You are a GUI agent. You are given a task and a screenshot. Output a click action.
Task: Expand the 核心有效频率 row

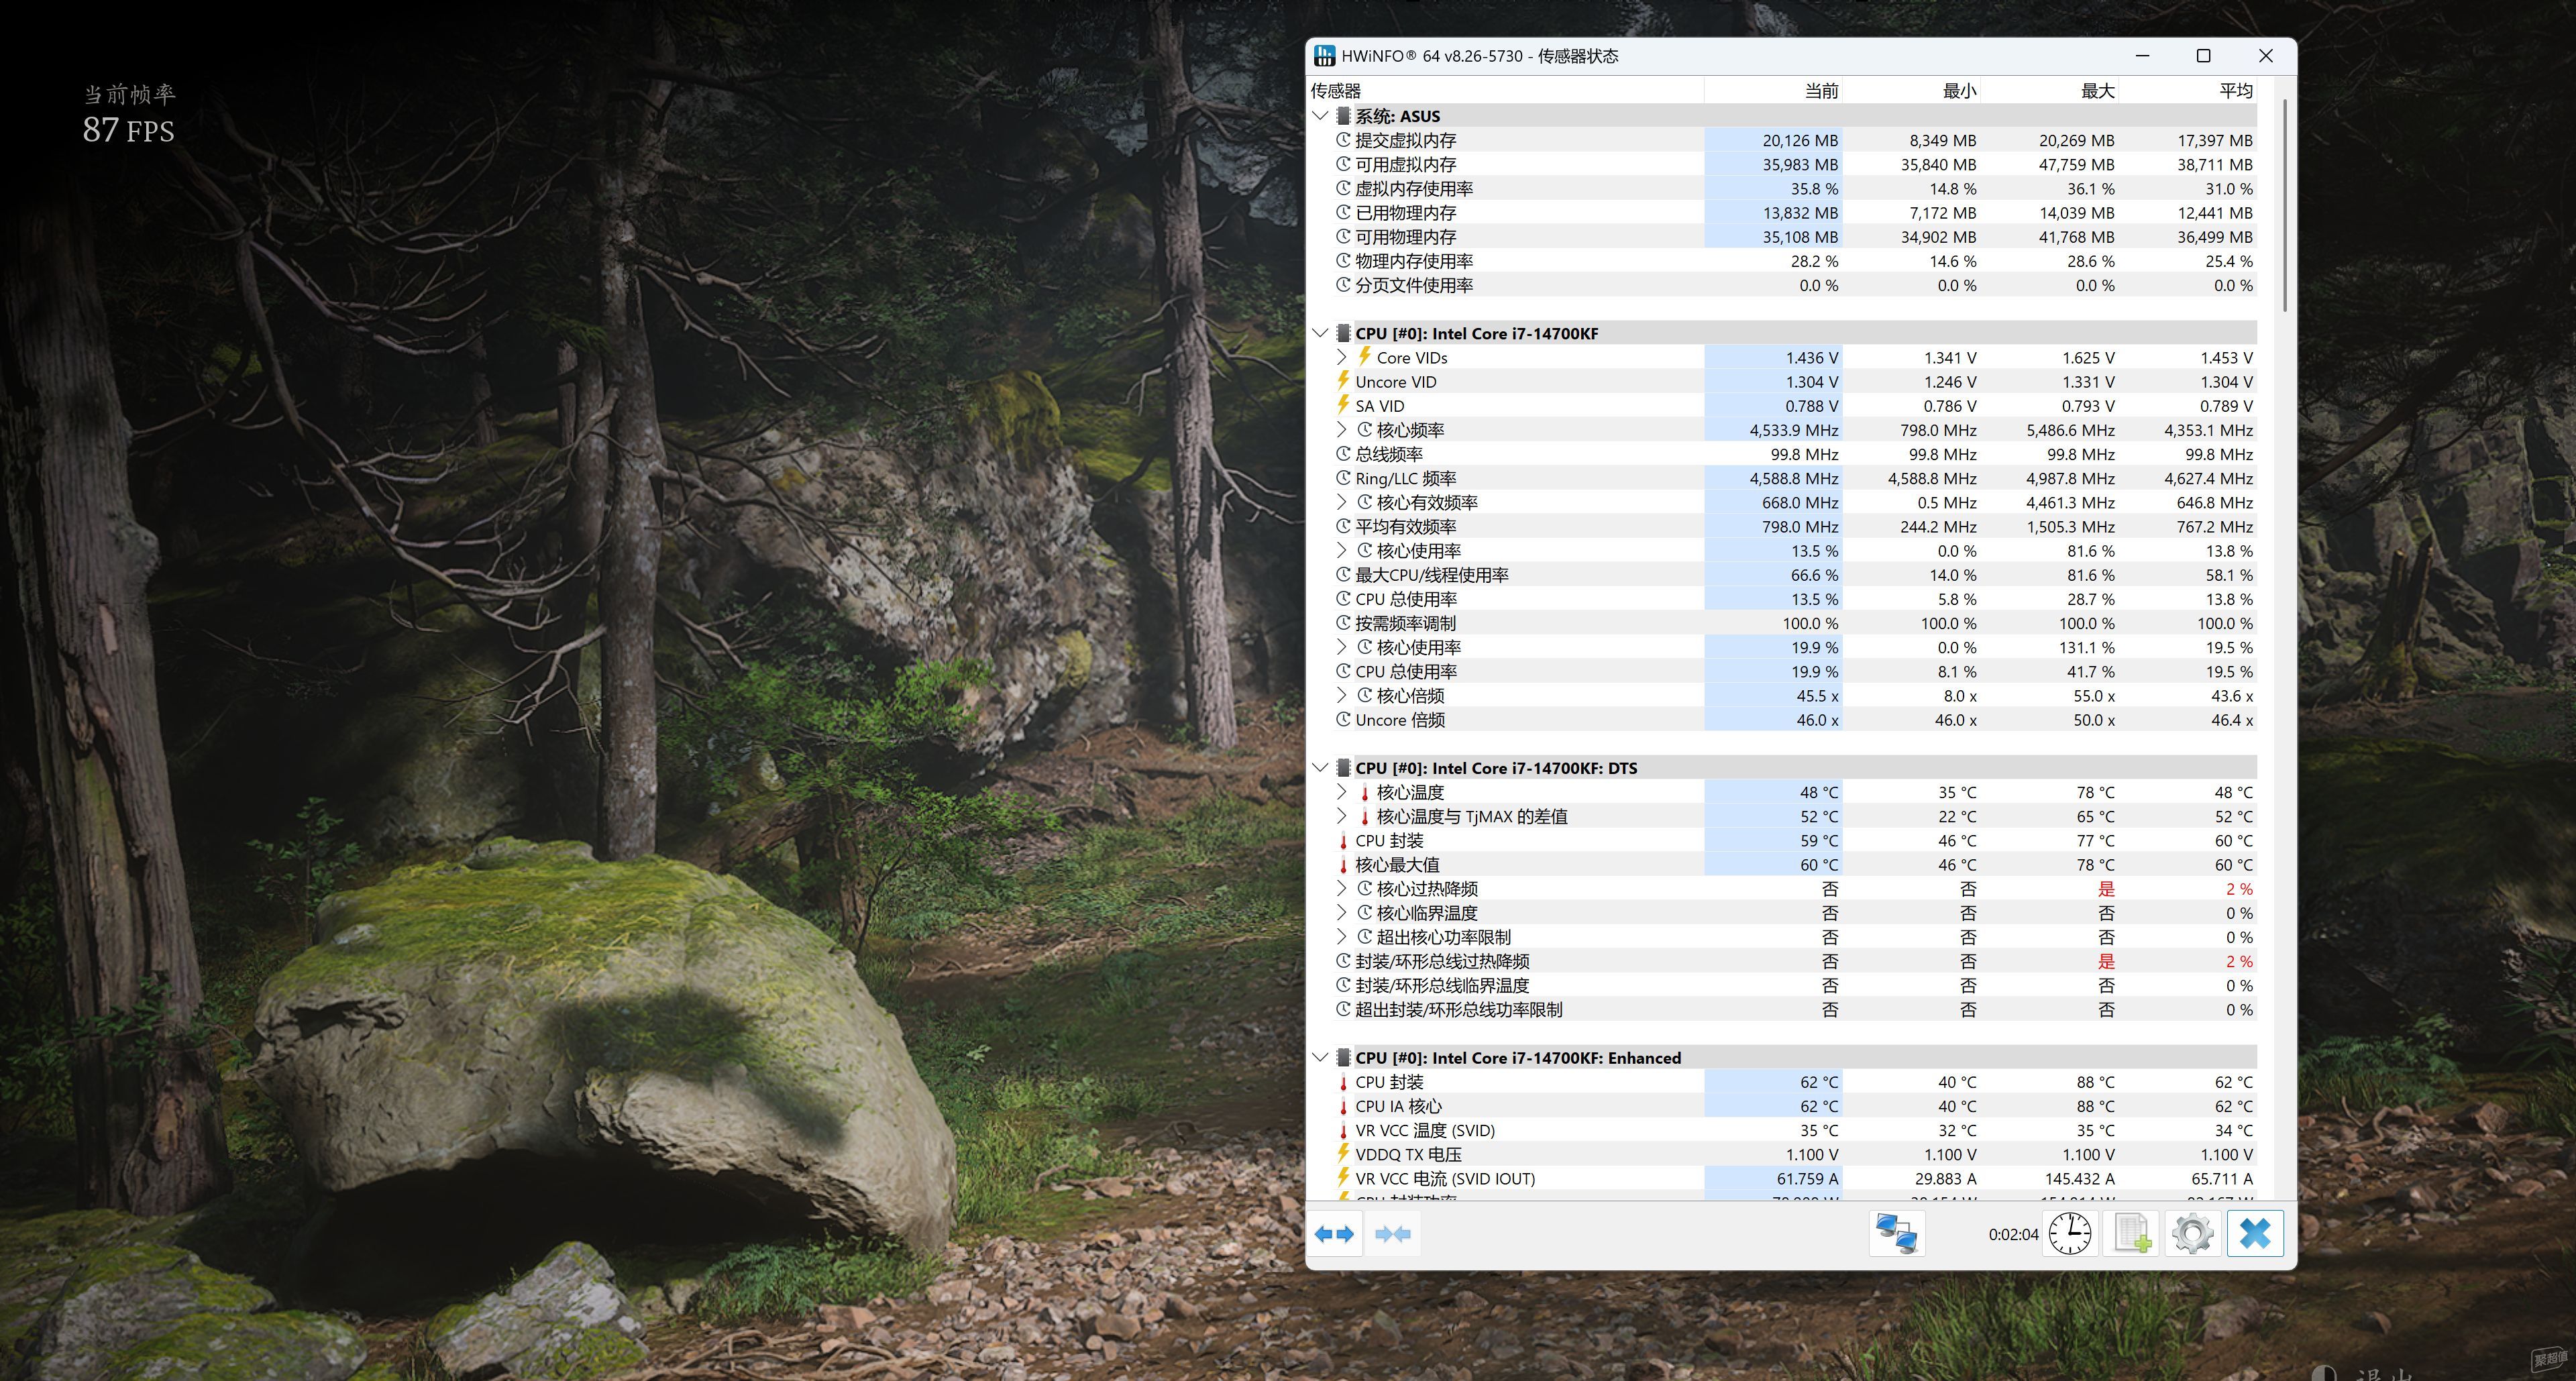pyautogui.click(x=1342, y=502)
